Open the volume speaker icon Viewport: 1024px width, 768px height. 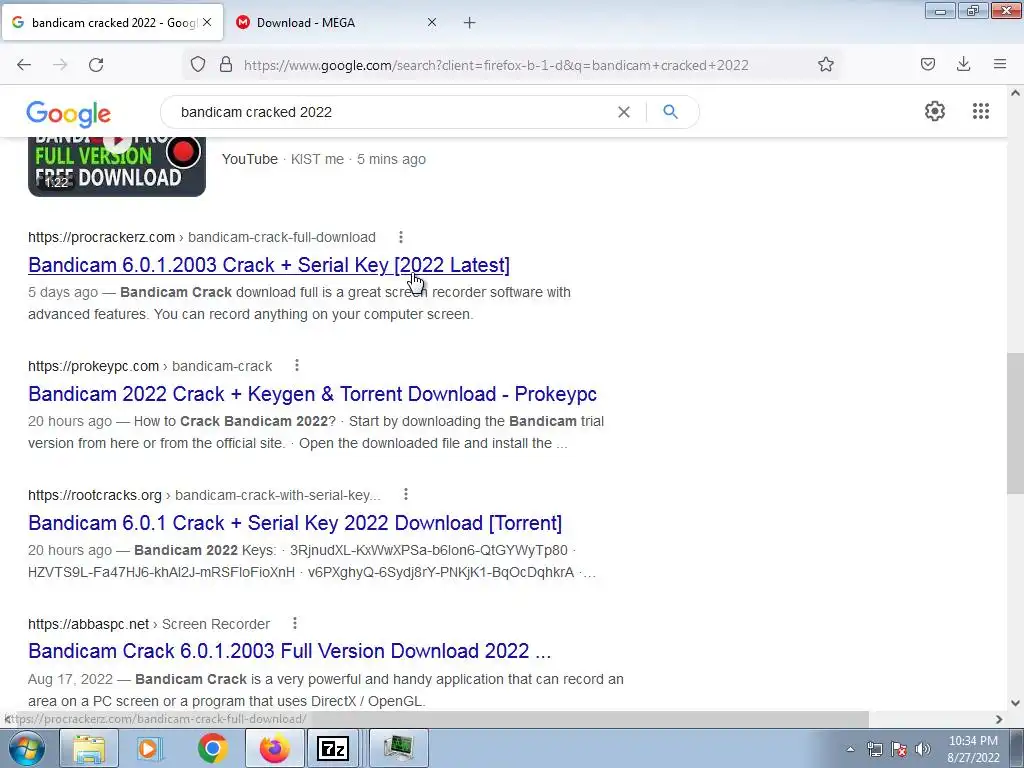923,749
